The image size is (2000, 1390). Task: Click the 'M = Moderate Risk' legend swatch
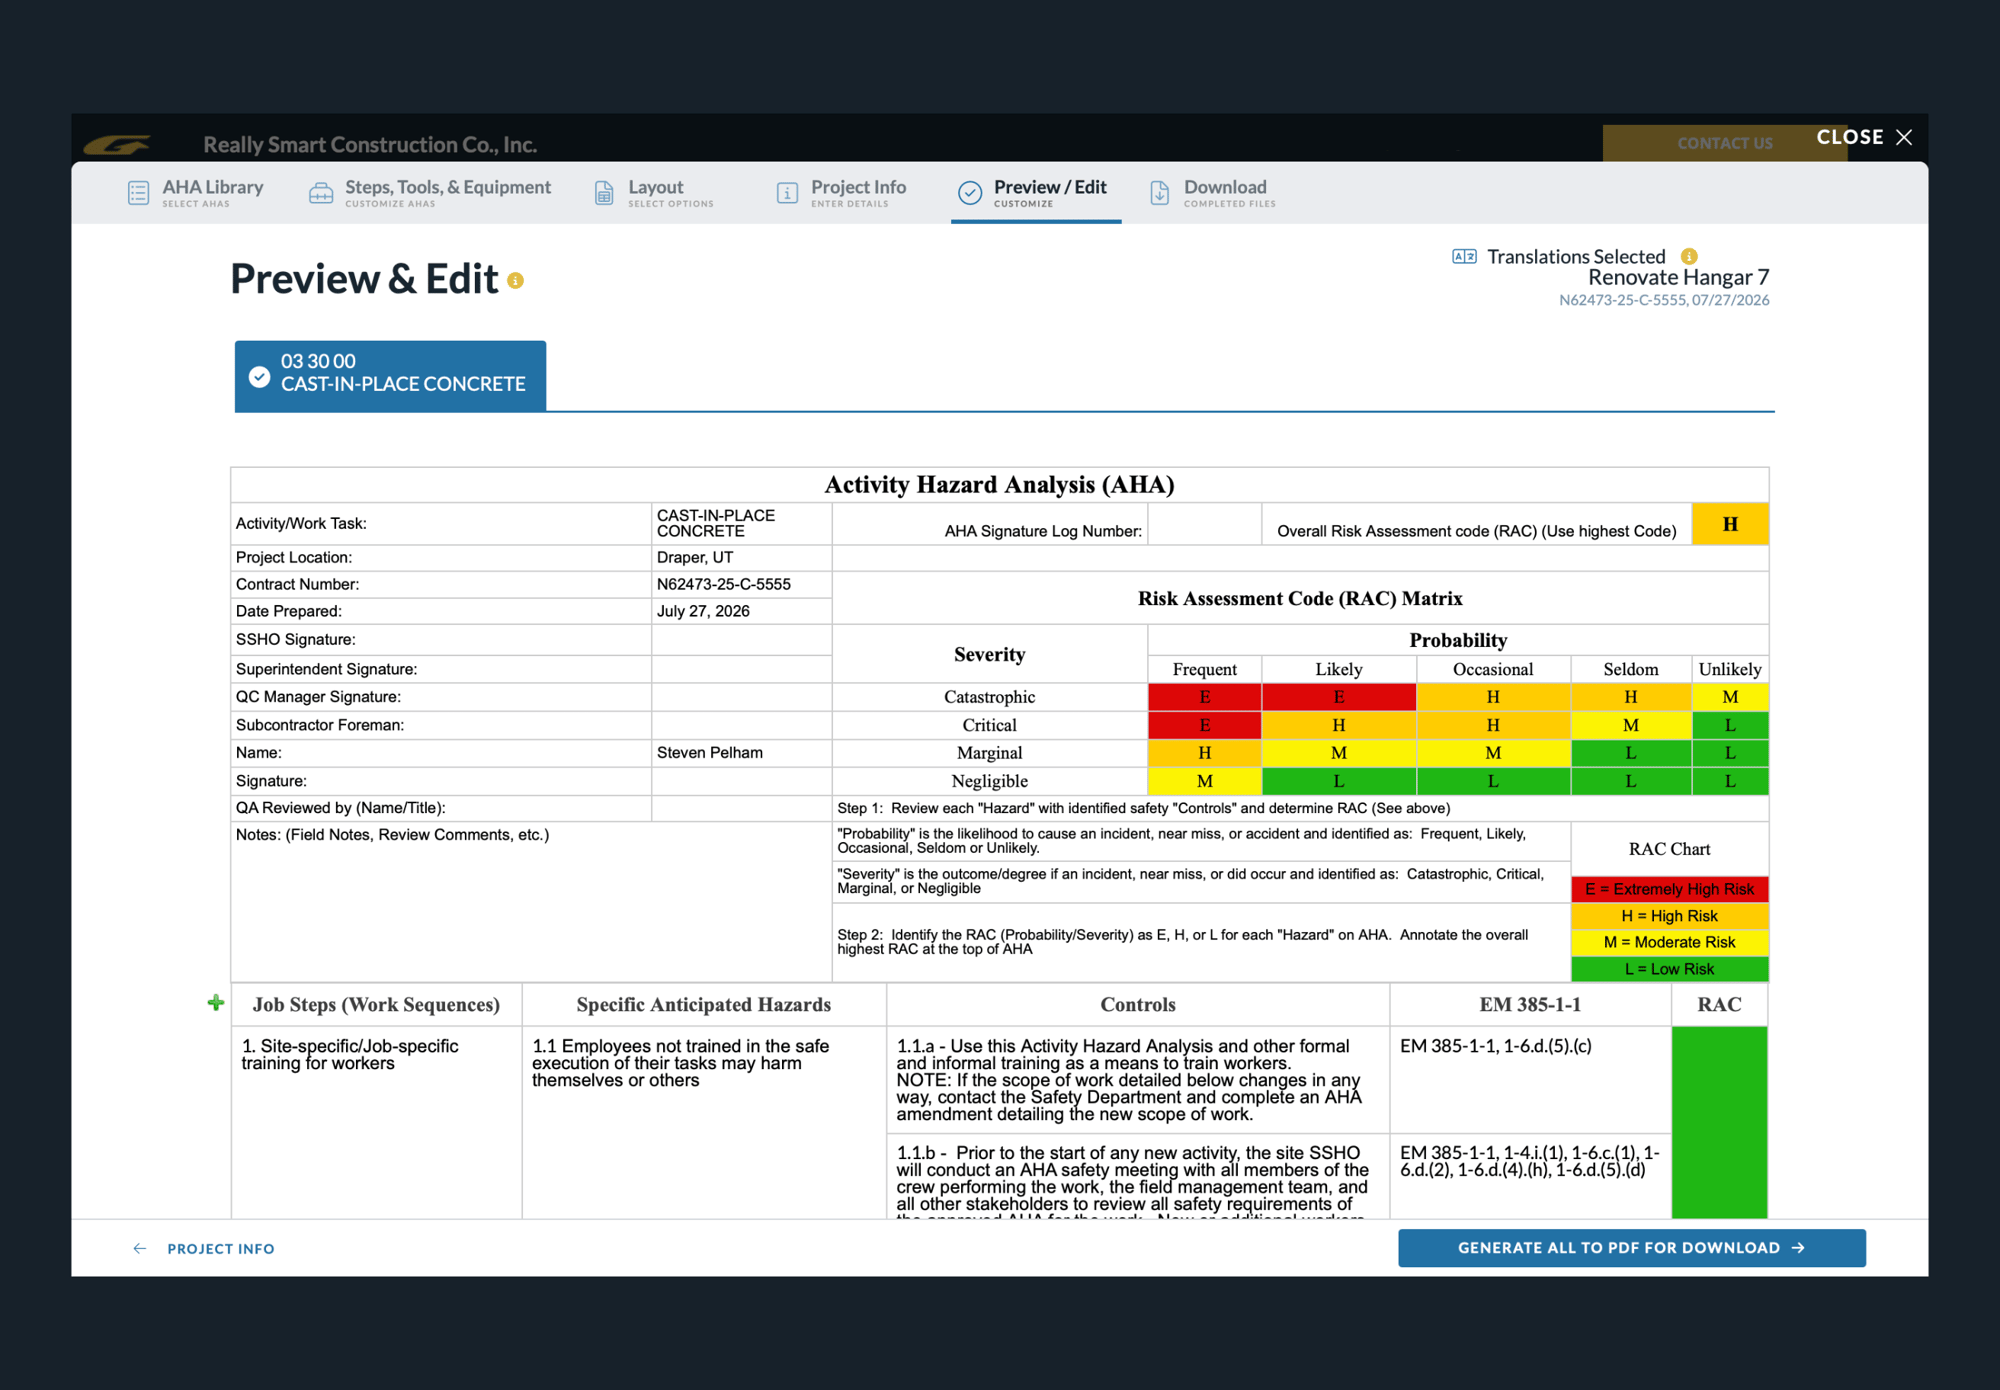[x=1669, y=942]
